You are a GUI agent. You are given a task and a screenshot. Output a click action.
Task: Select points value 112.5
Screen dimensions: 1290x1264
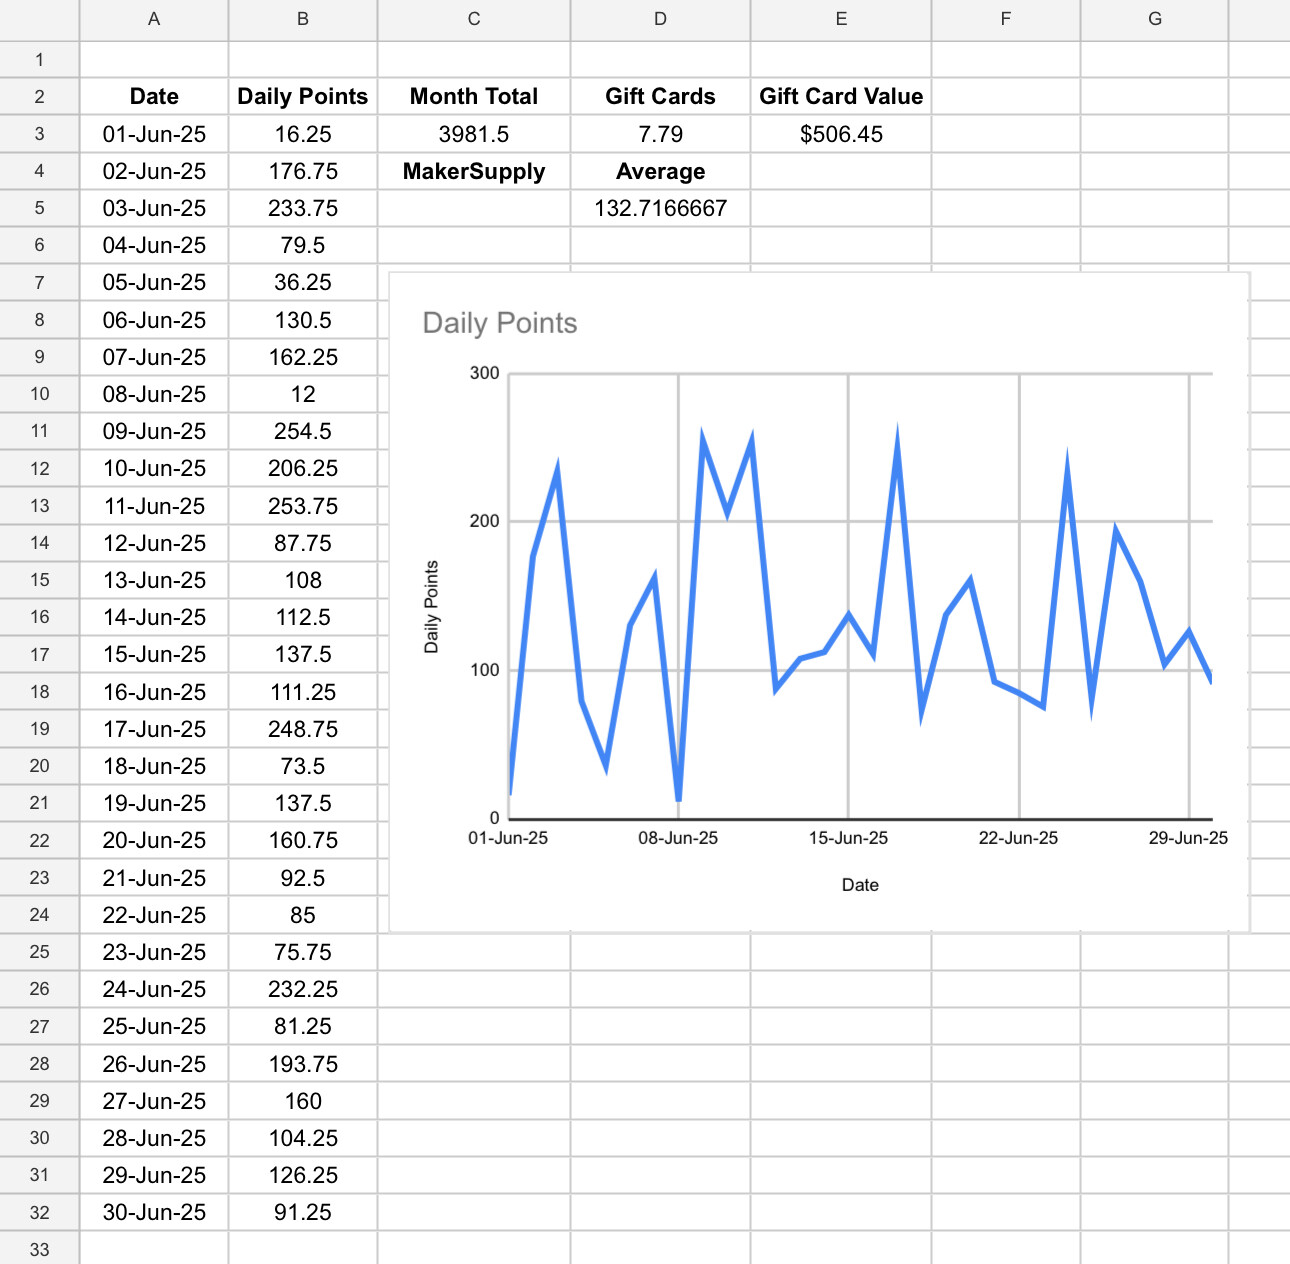point(303,617)
